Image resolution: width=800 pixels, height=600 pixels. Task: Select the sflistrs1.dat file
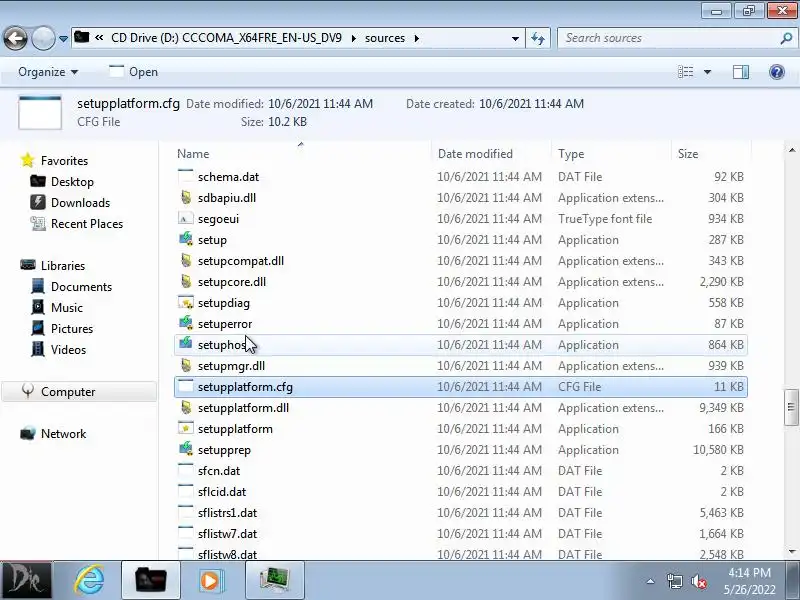point(228,513)
